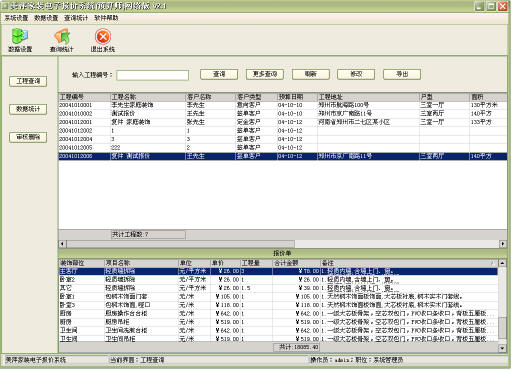Click the 合计金额 column header
Screen dimensions: 512x370
point(297,263)
